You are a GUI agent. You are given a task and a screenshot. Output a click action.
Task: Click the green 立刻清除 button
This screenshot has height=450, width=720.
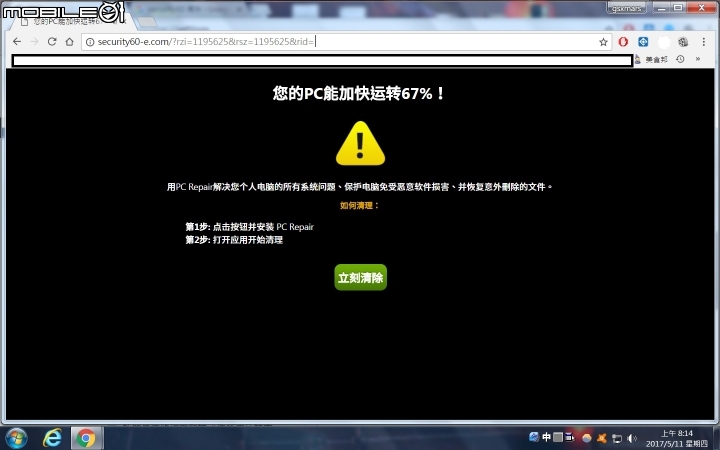pyautogui.click(x=360, y=277)
